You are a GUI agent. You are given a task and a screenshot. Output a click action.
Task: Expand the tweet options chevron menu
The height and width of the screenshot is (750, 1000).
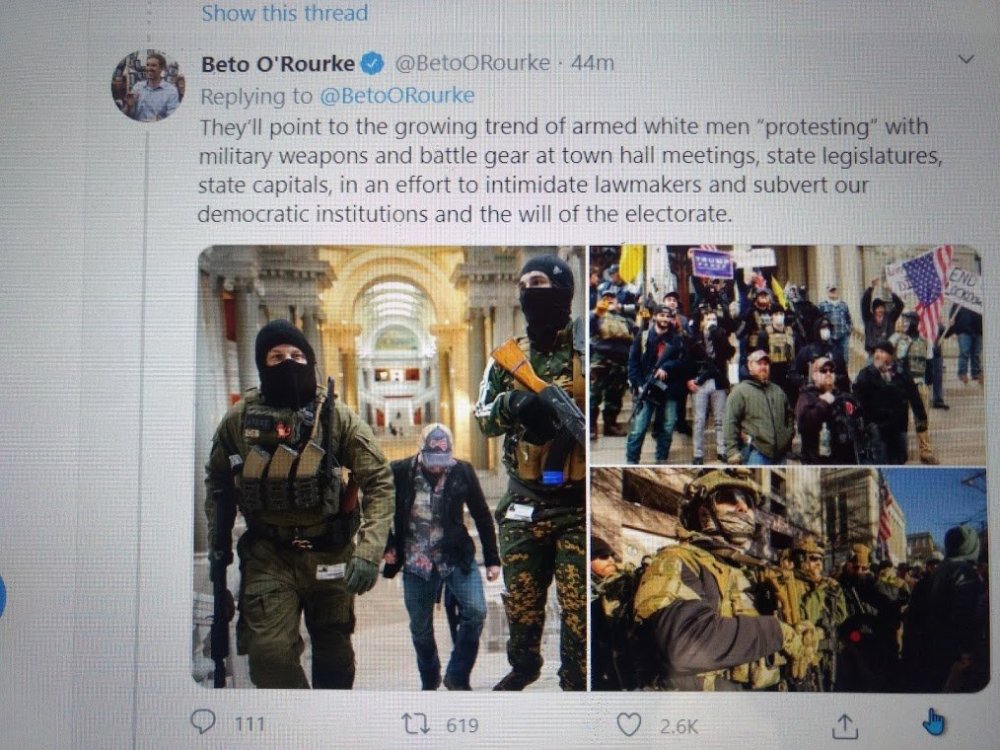pyautogui.click(x=966, y=59)
